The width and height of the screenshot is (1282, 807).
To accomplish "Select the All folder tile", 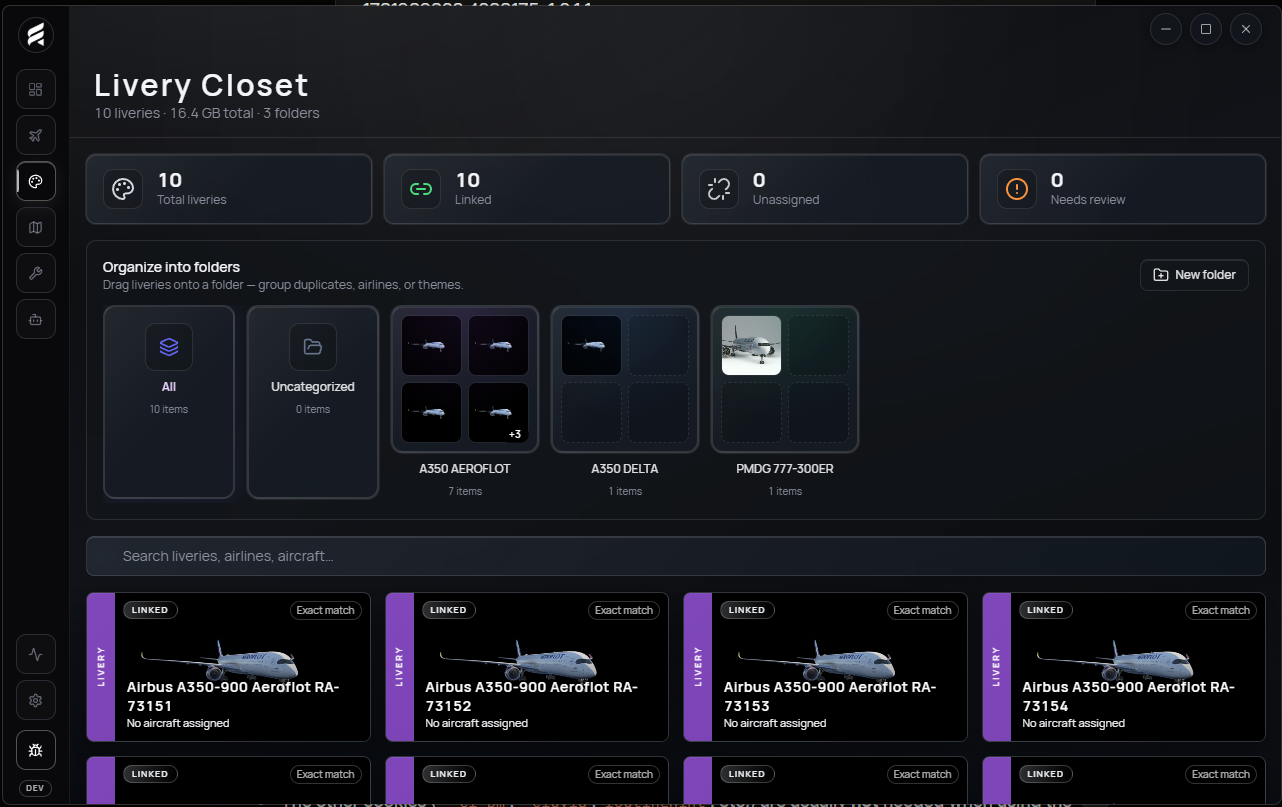I will click(169, 402).
